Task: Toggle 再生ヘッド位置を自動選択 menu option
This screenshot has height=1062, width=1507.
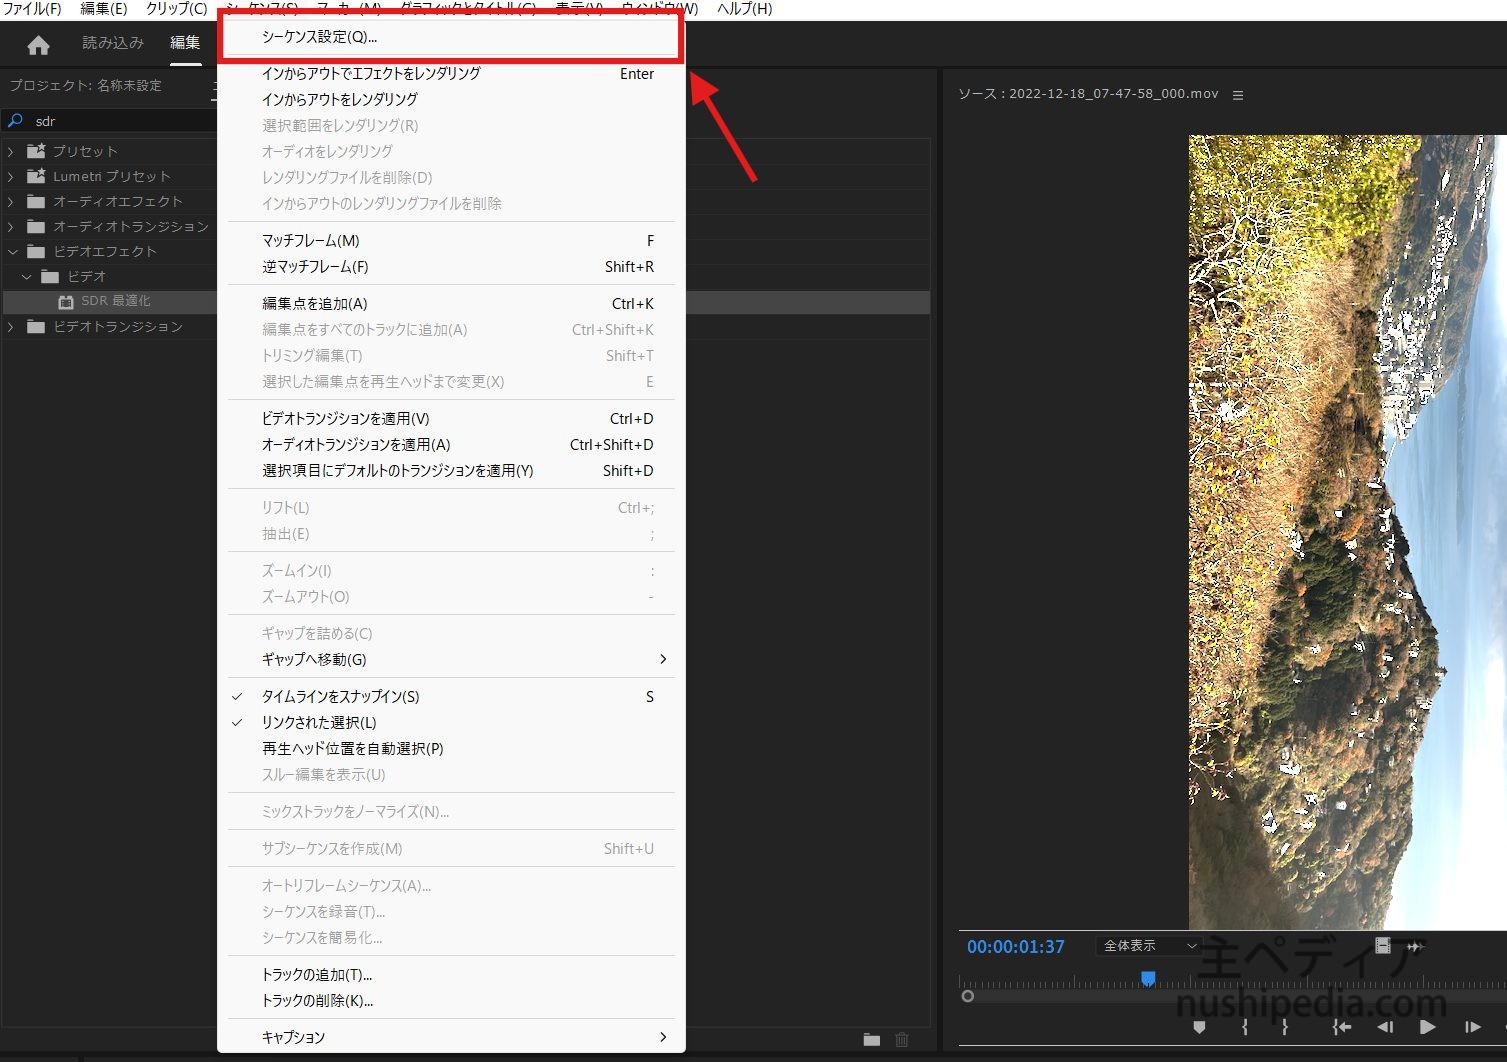Action: click(x=352, y=749)
